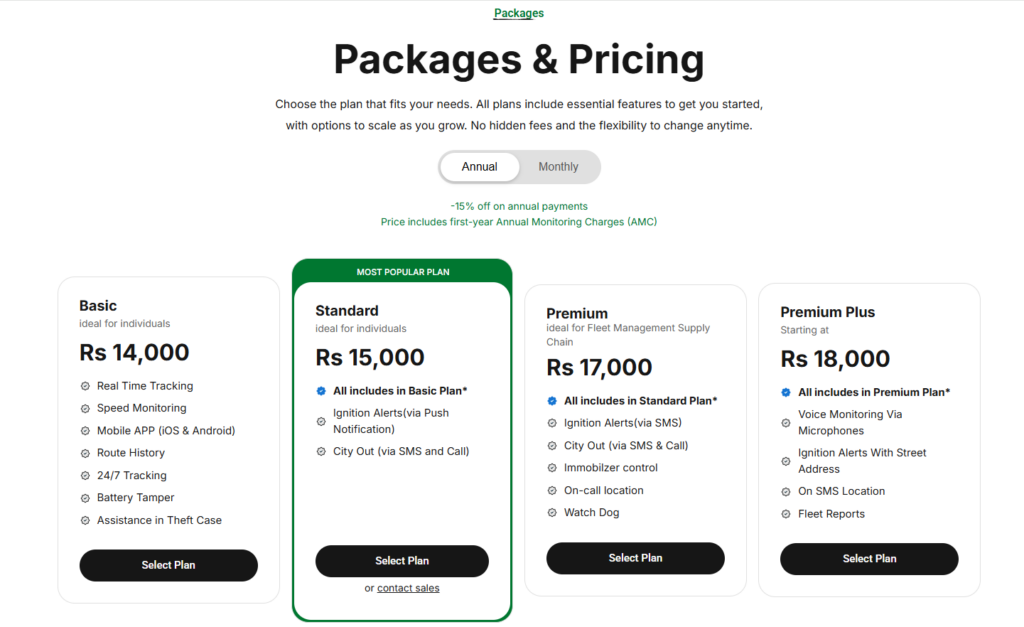
Task: Click blue badge icon in Standard plan
Action: (x=321, y=391)
